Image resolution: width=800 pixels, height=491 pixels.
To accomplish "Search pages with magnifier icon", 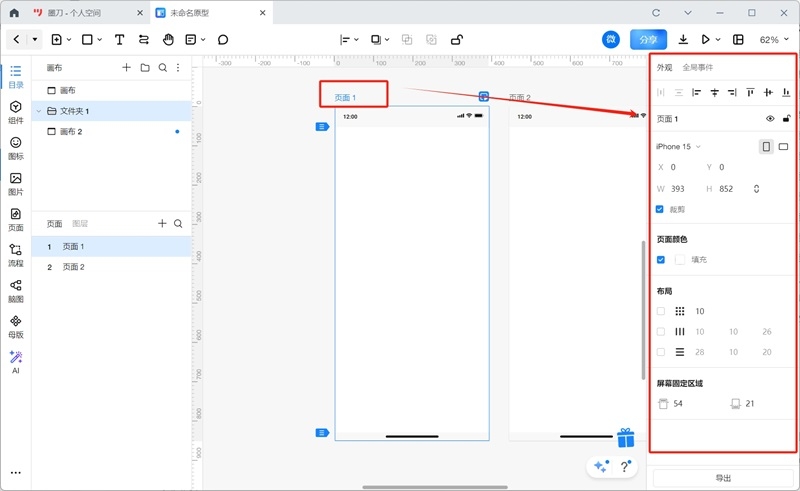I will 178,223.
